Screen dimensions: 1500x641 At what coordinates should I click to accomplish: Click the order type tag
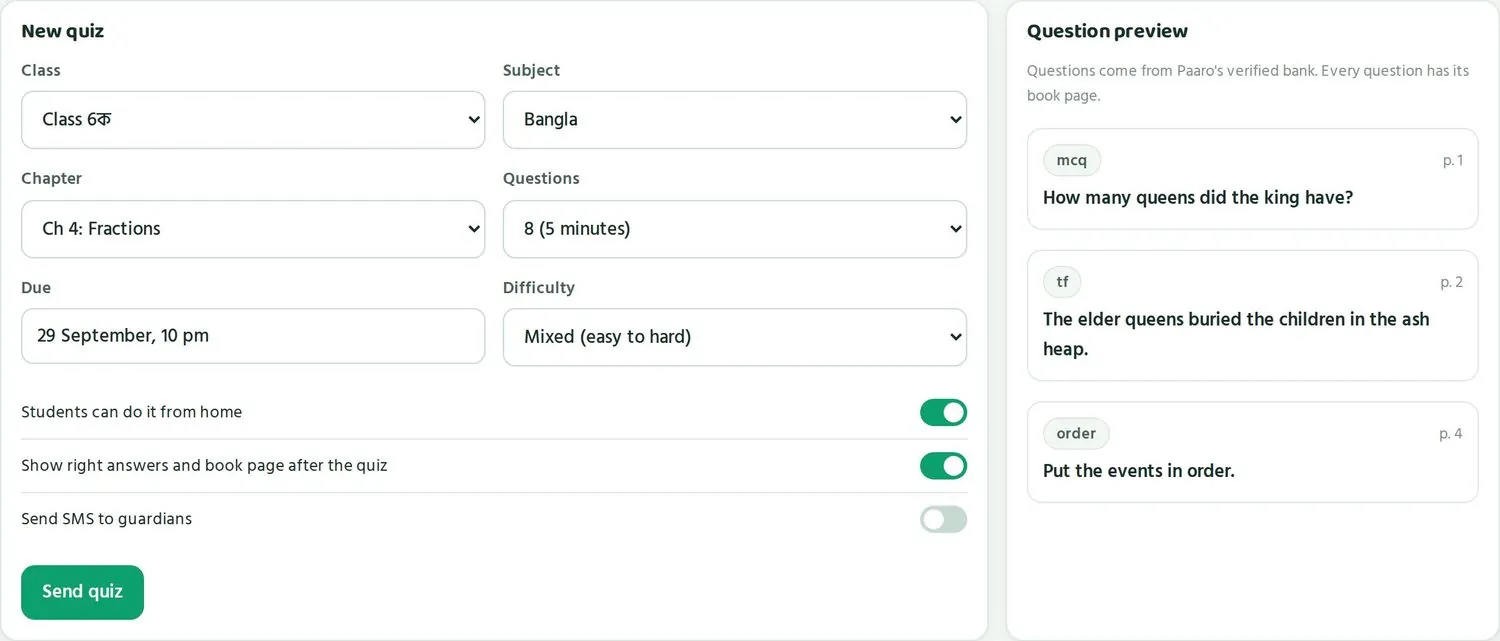pos(1076,433)
